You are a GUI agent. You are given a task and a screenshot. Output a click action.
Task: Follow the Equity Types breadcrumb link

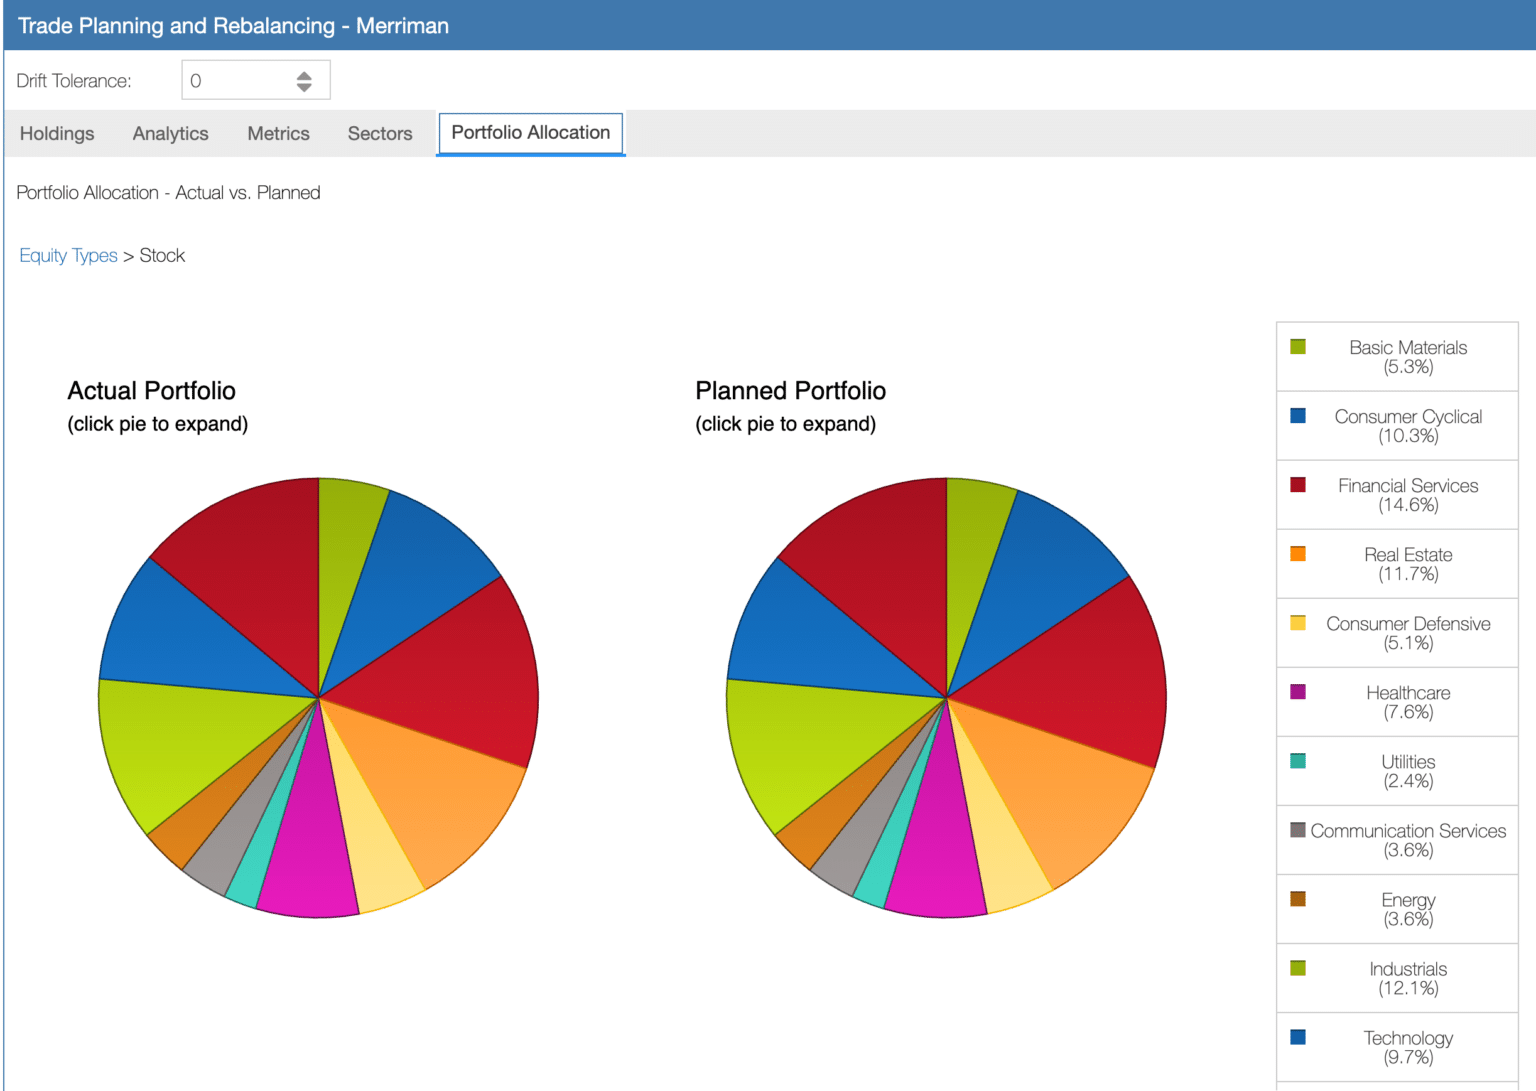pyautogui.click(x=68, y=256)
